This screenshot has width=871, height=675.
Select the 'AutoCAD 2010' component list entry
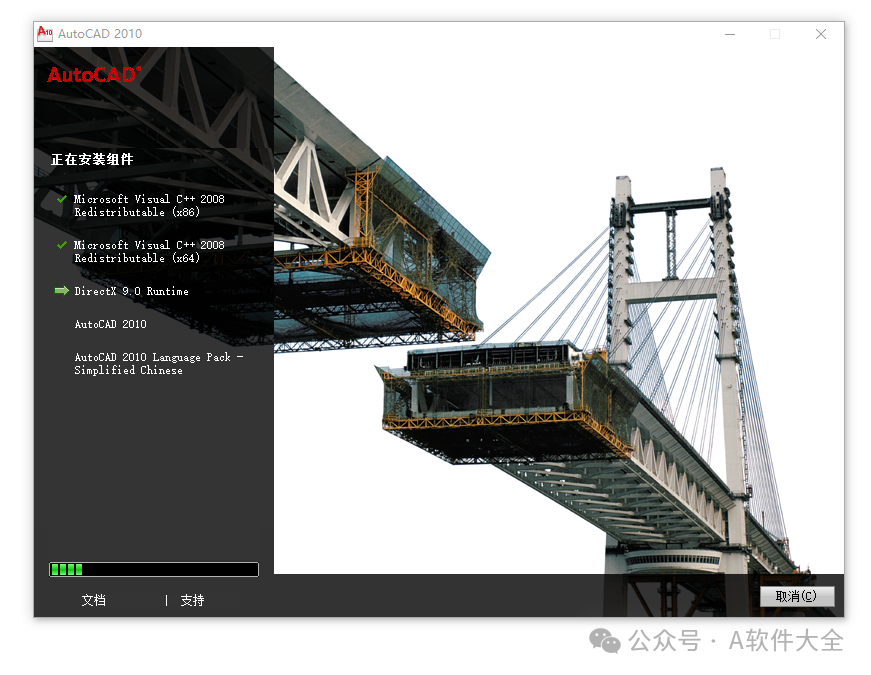111,324
